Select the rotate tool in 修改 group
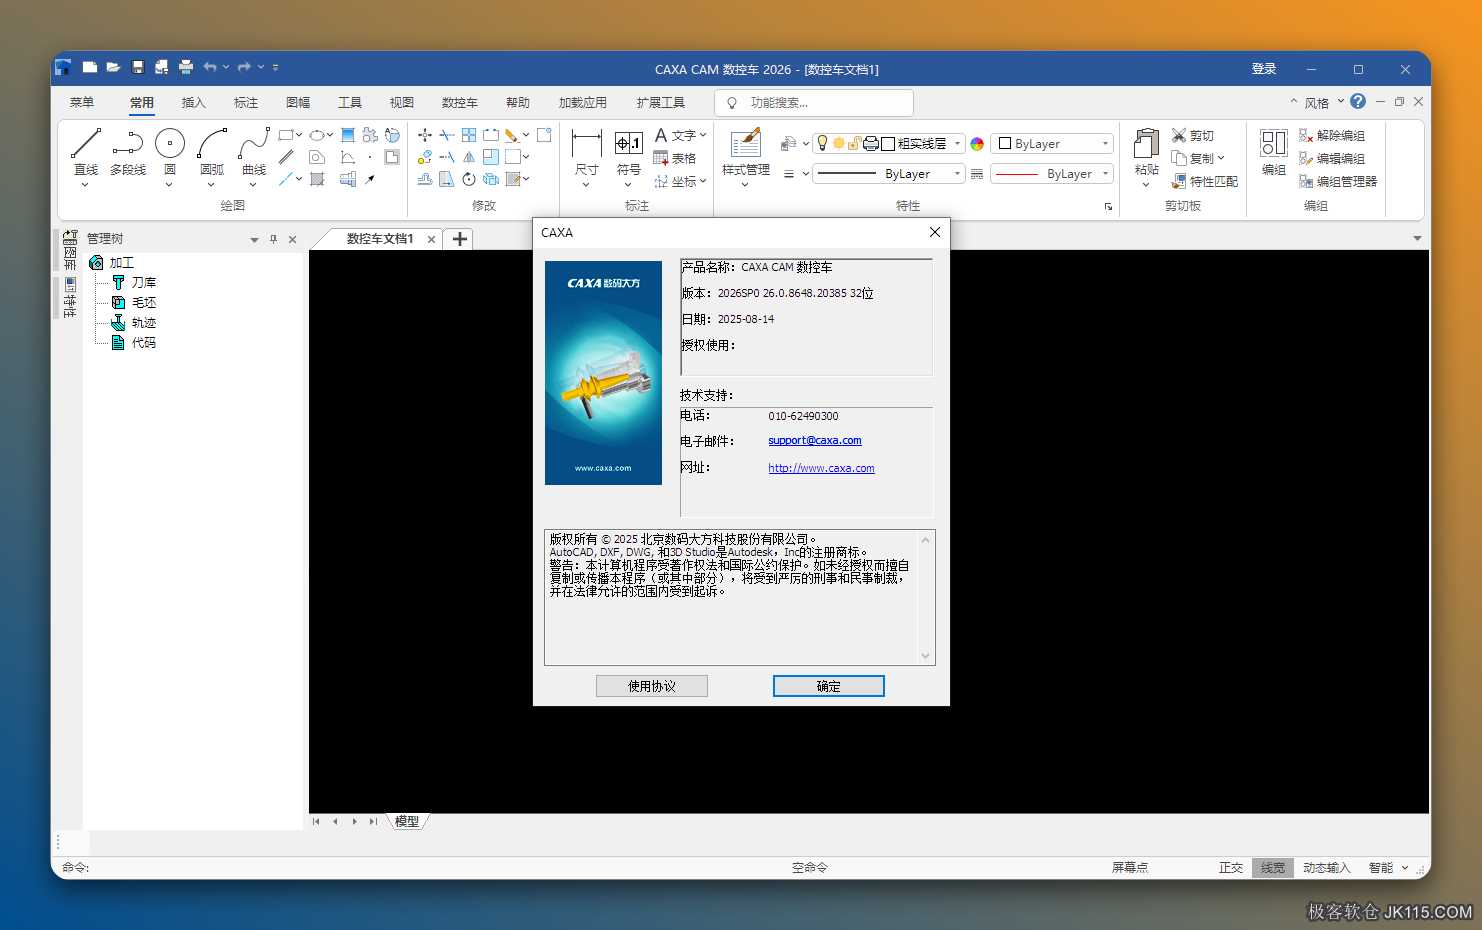This screenshot has width=1482, height=930. [469, 179]
